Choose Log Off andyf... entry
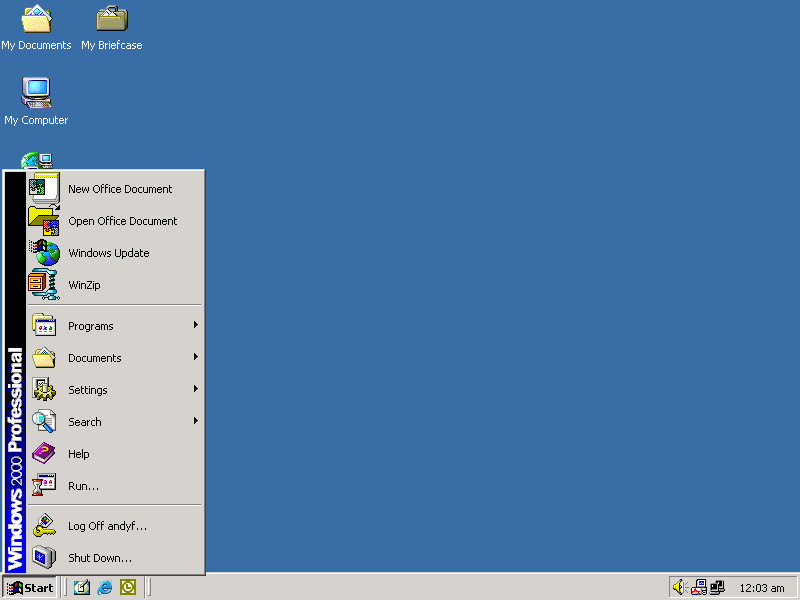Image resolution: width=800 pixels, height=600 pixels. tap(115, 526)
